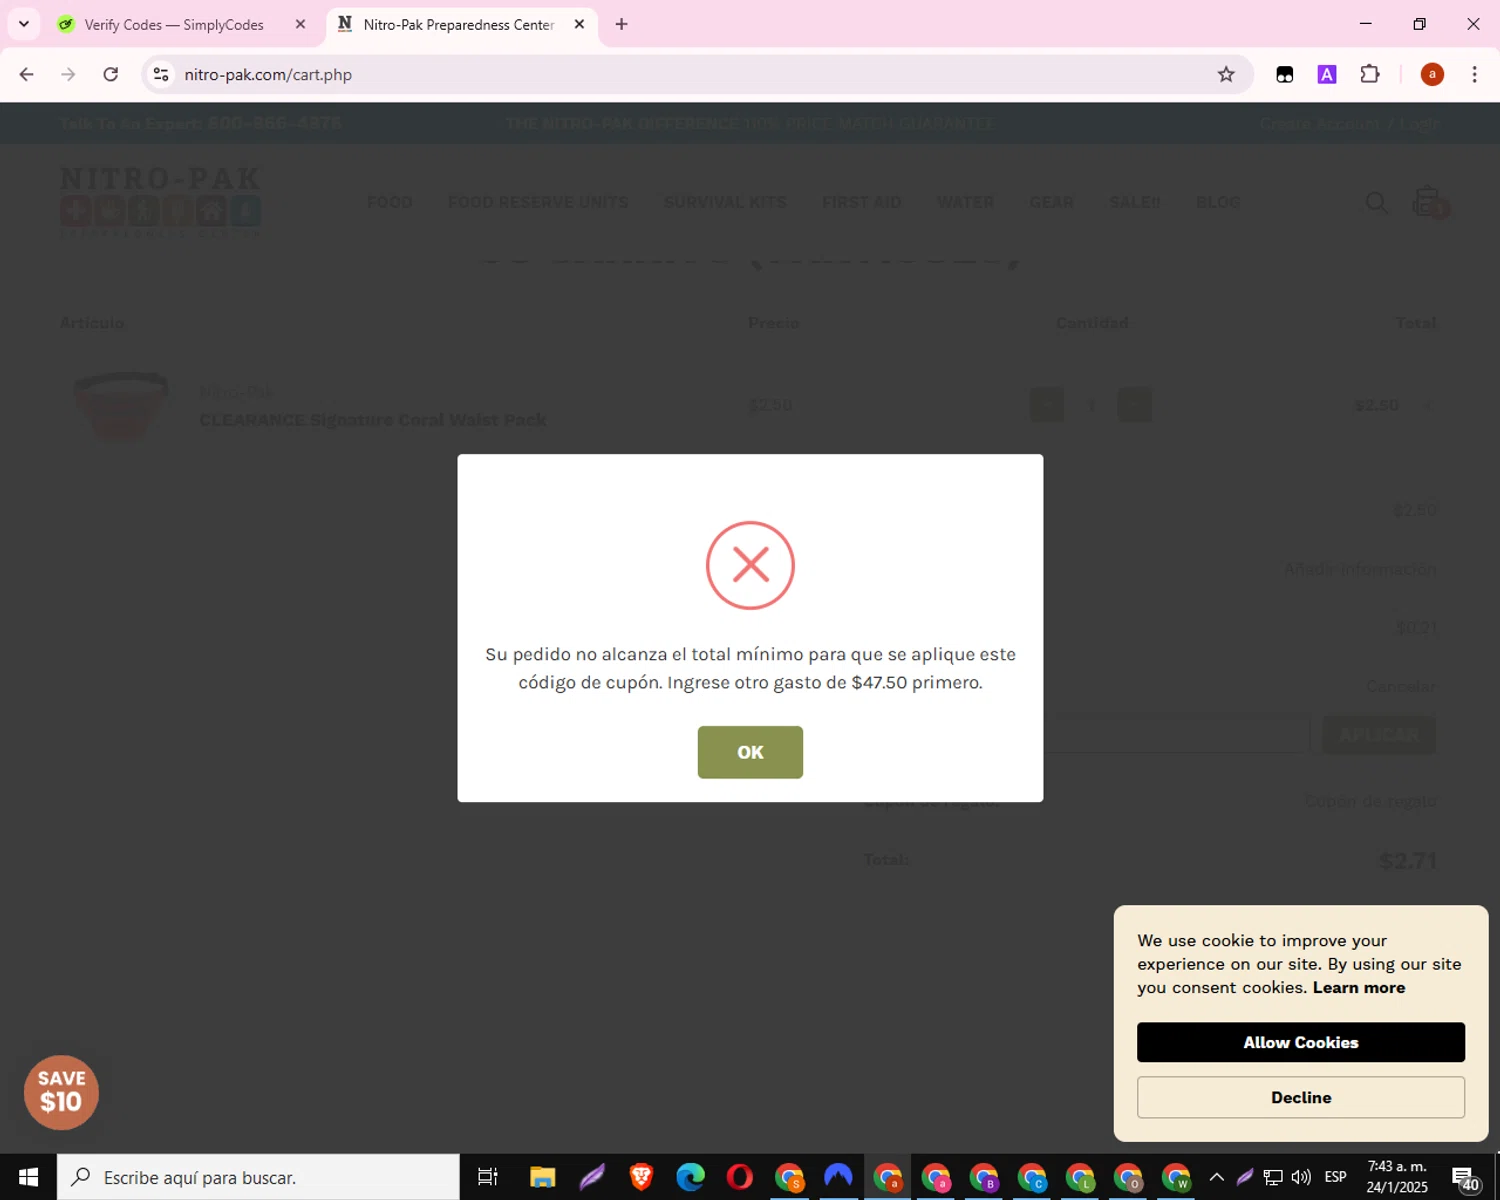Viewport: 1500px width, 1200px height.
Task: Click the ESP language indicator
Action: (x=1335, y=1177)
